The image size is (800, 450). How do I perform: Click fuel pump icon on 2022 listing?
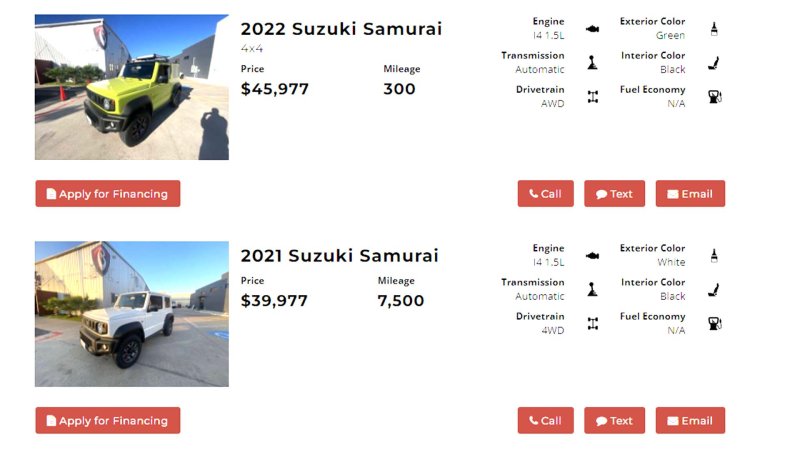pyautogui.click(x=714, y=97)
